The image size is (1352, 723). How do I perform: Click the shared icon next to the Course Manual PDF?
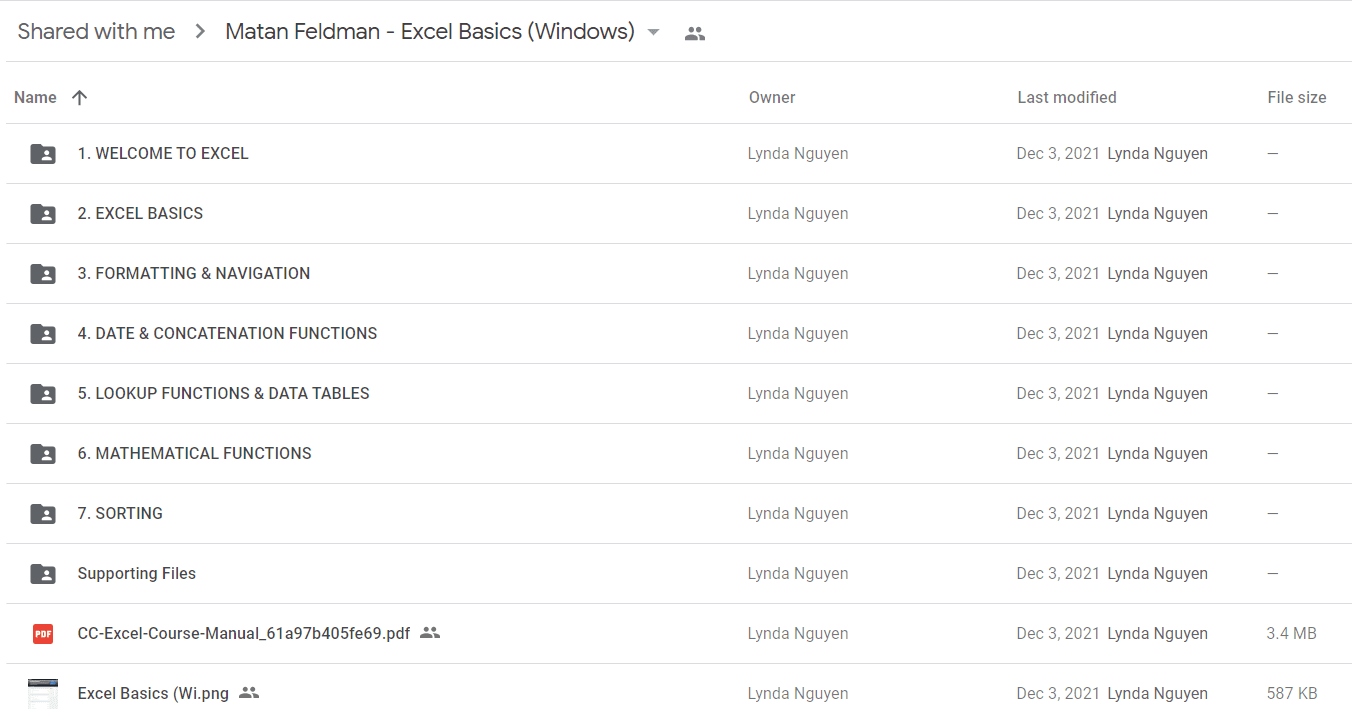[x=430, y=633]
